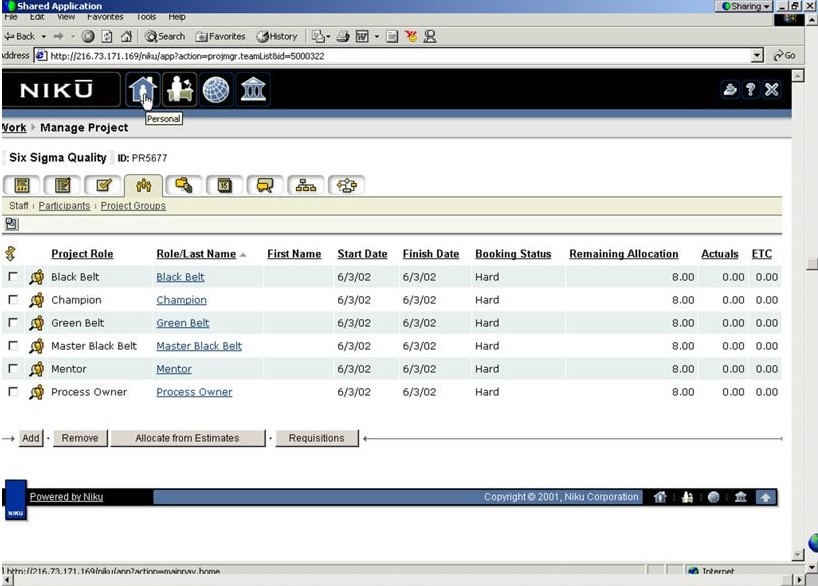
Task: Click the footer home icon
Action: point(660,497)
